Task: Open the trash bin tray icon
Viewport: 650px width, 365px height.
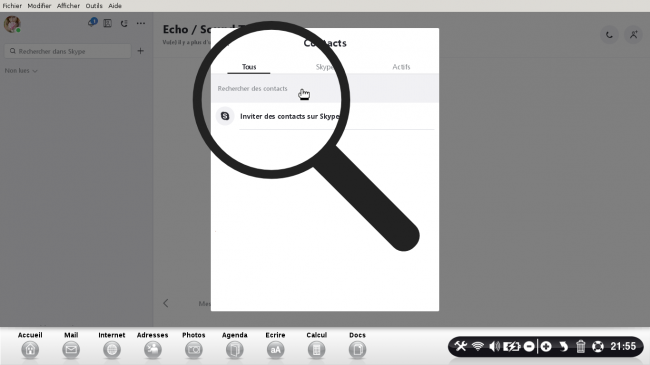Action: (x=580, y=346)
